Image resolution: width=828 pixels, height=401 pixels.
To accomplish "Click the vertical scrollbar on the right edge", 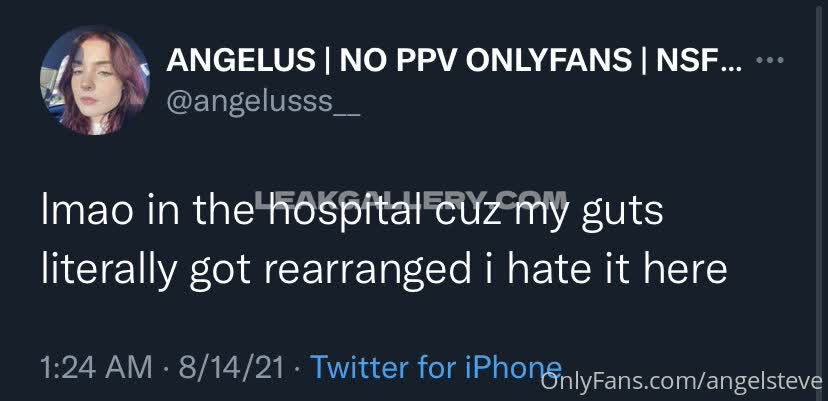I will click(x=819, y=201).
